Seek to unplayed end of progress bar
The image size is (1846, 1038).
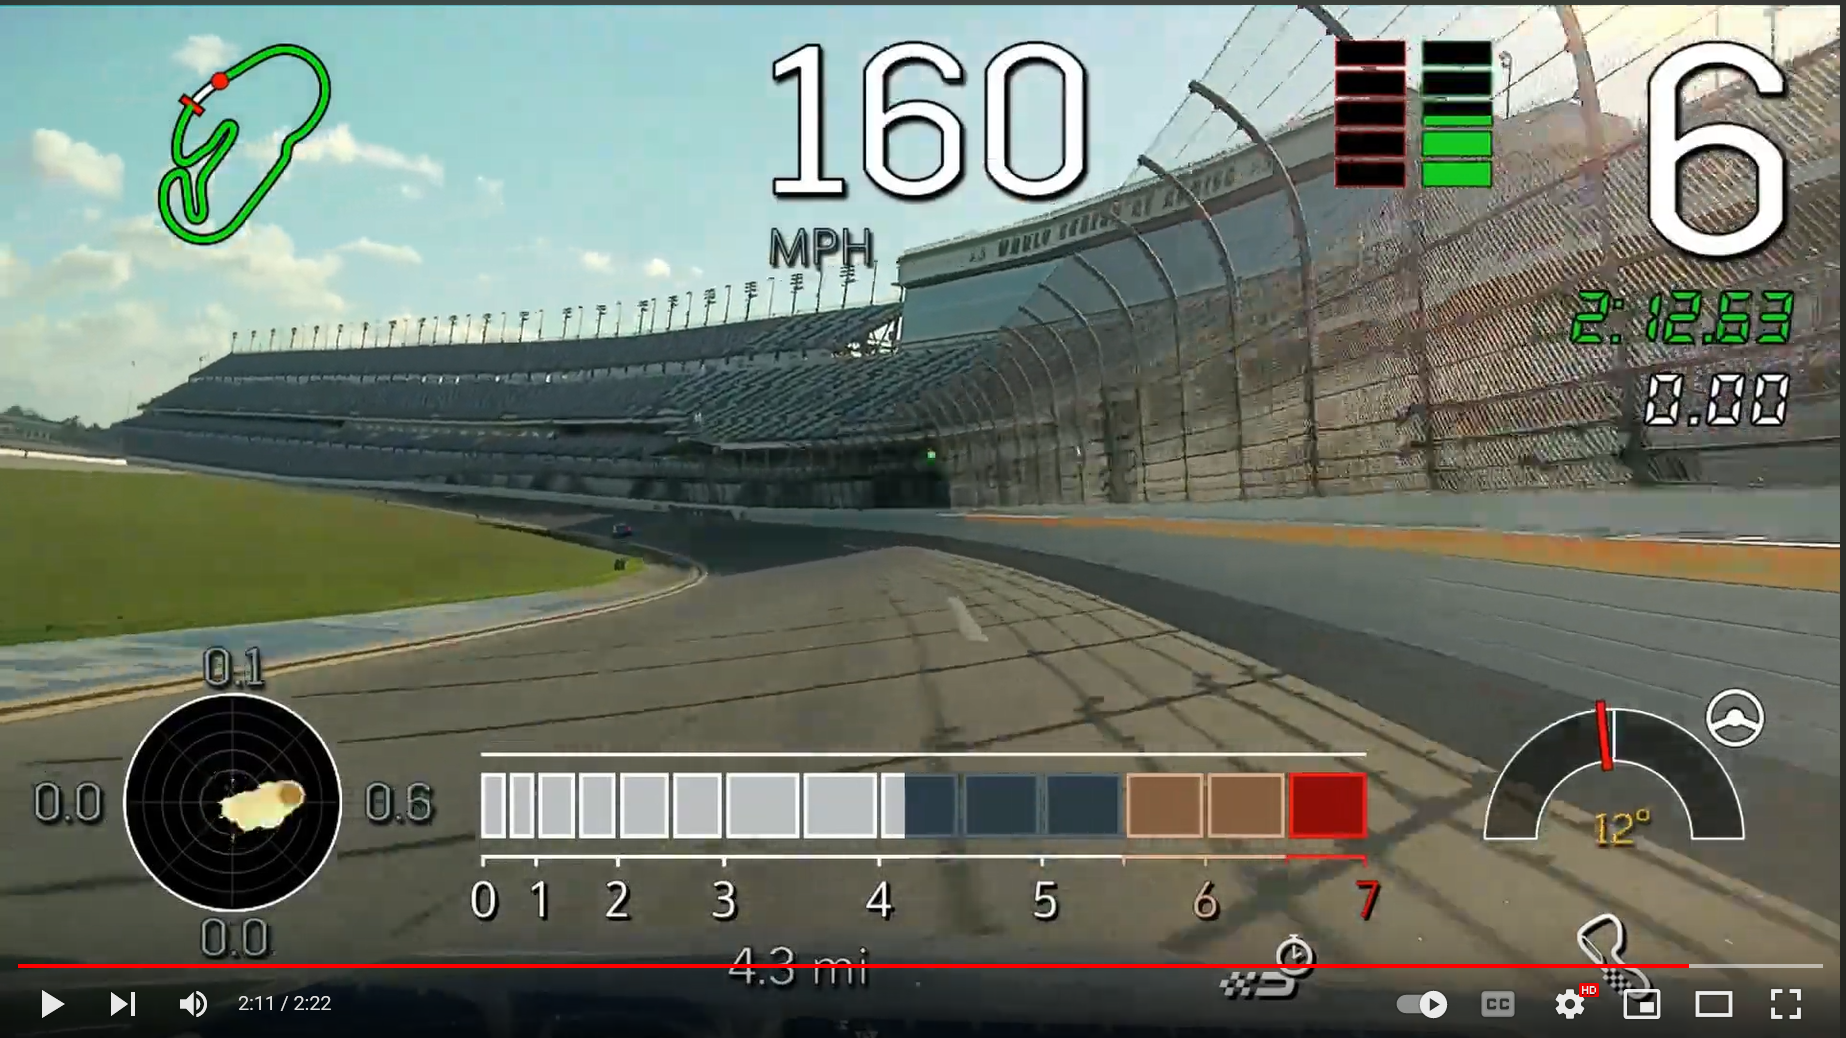point(1760,966)
